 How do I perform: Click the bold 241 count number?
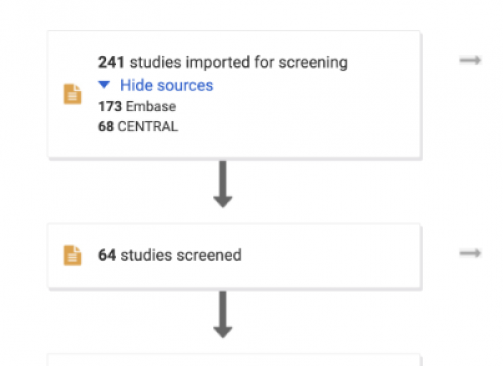pos(111,62)
